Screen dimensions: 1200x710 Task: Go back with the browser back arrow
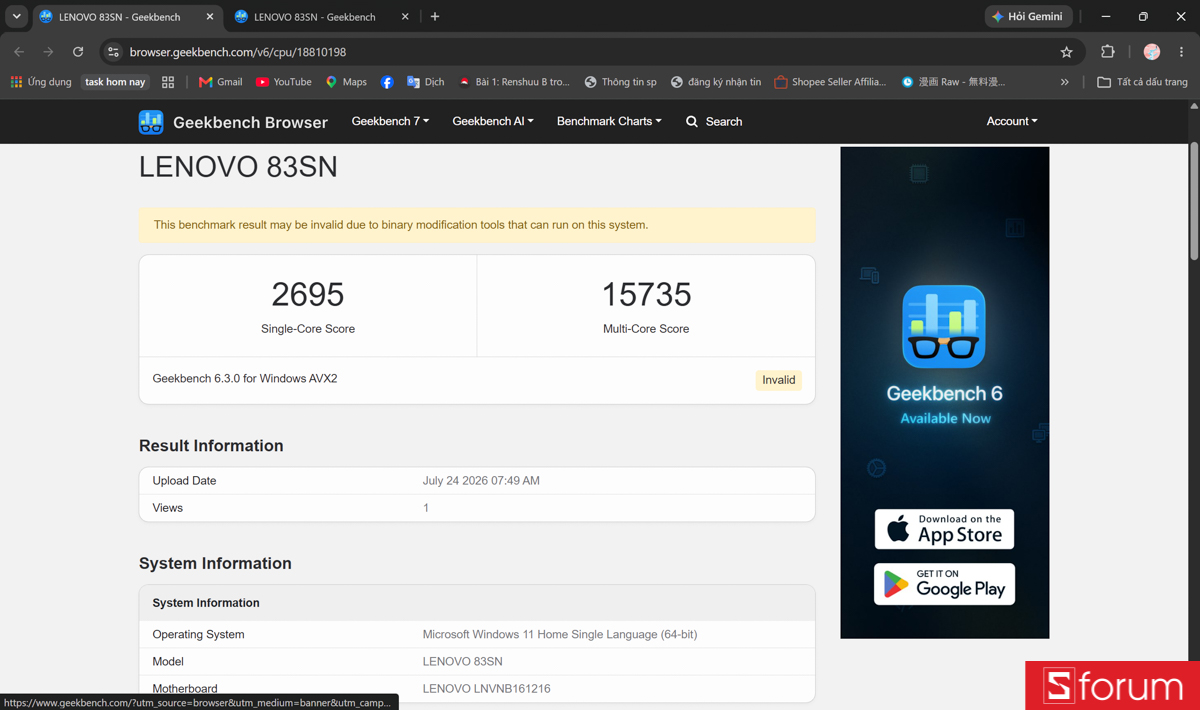click(x=19, y=52)
